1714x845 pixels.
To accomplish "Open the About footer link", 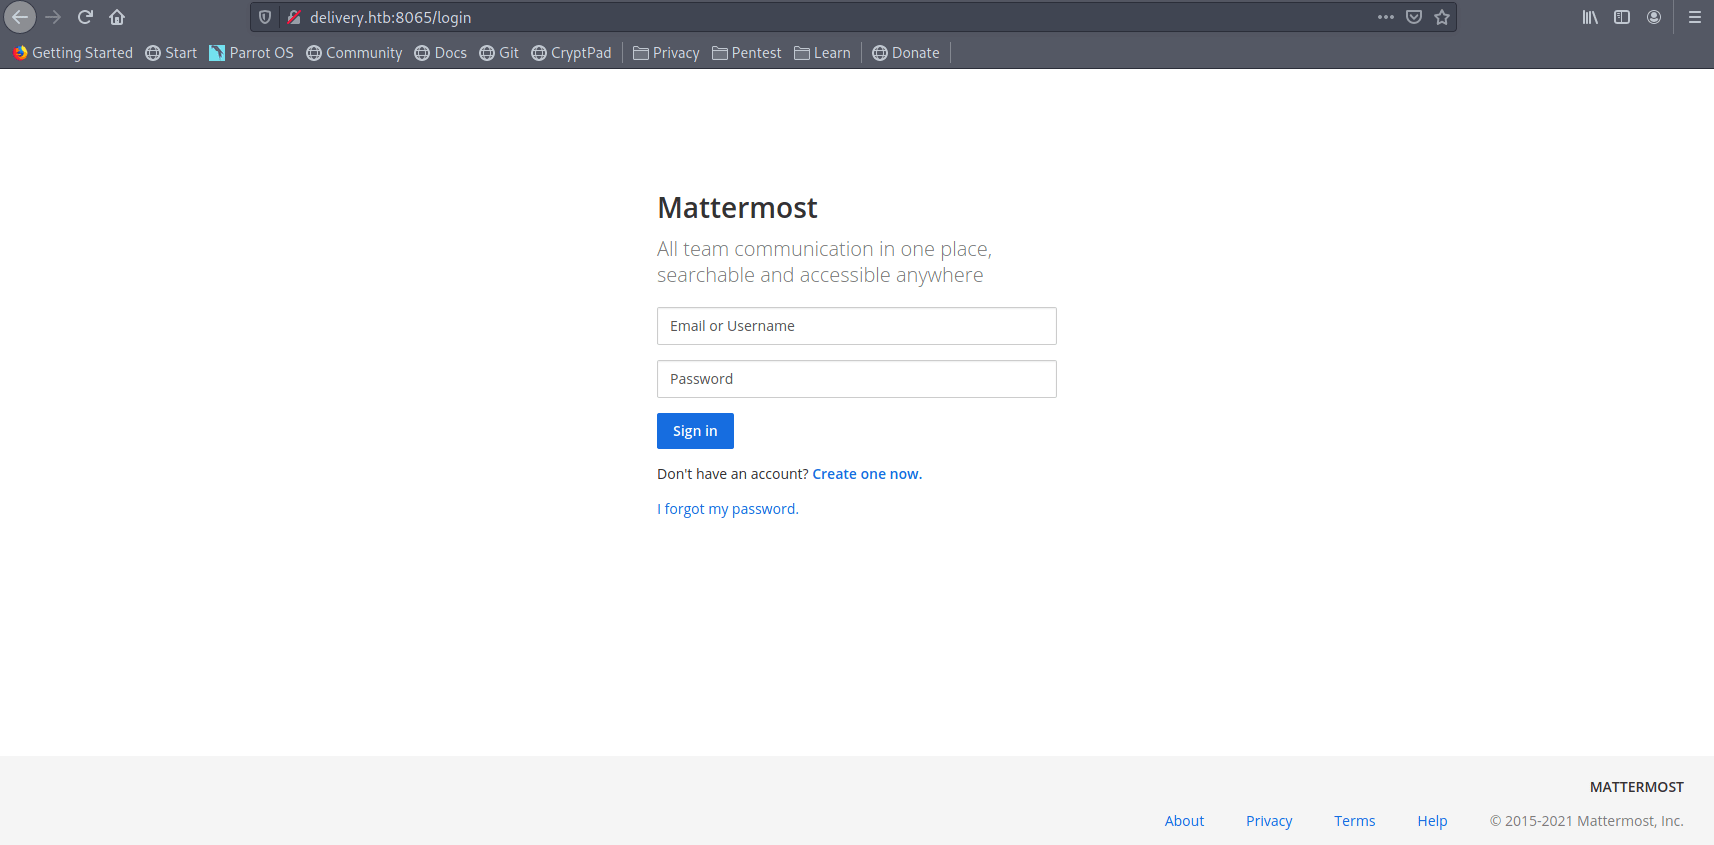I will click(1184, 821).
